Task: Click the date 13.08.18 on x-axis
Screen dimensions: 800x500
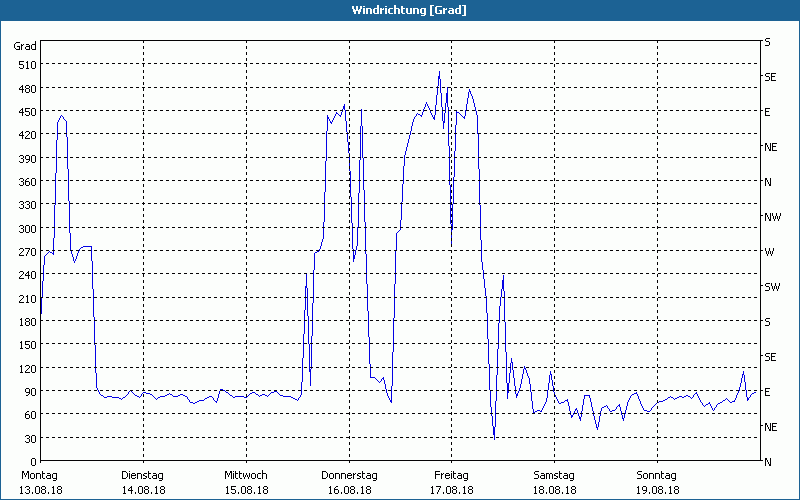Action: tap(40, 490)
